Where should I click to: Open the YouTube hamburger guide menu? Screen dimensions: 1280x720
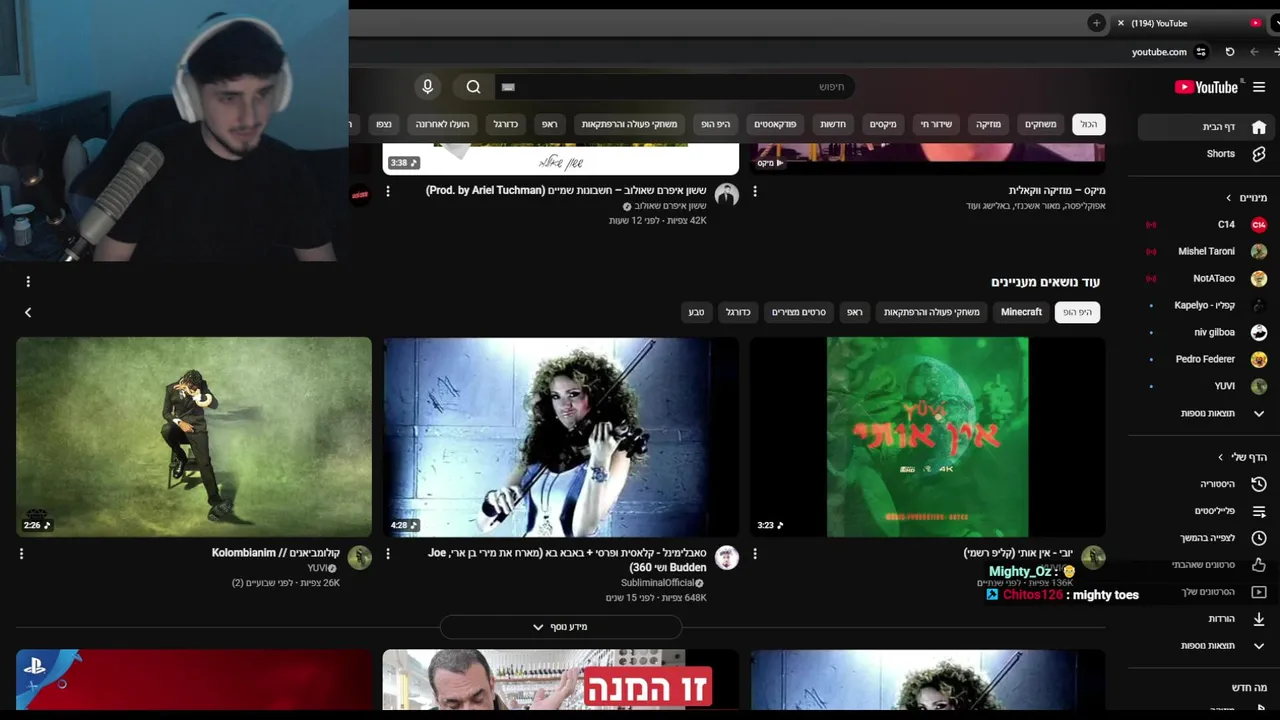pos(1259,87)
